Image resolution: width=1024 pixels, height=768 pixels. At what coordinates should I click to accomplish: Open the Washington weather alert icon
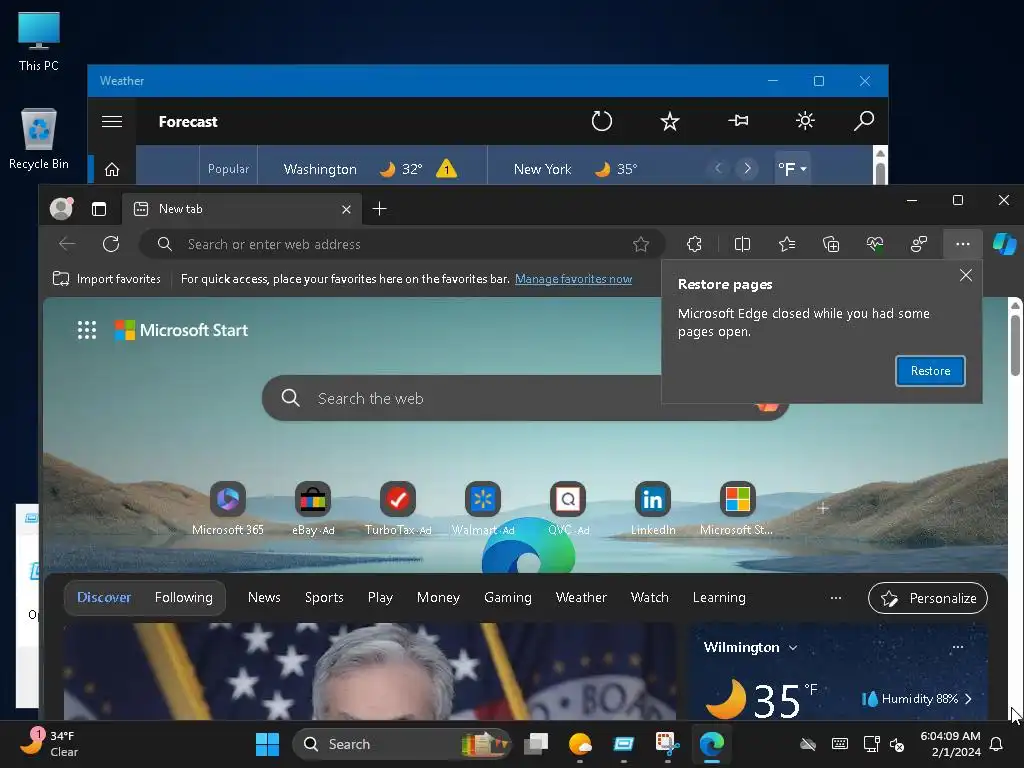coord(447,169)
